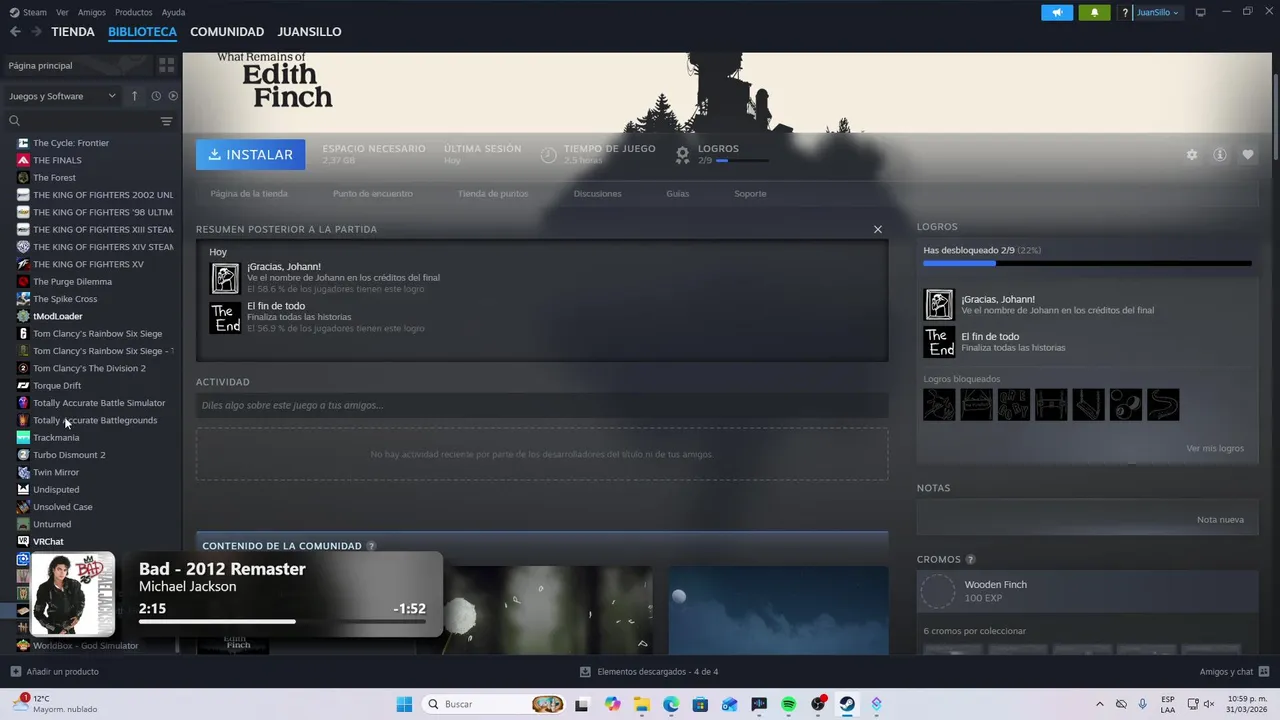Open the Productos menu
The width and height of the screenshot is (1280, 720).
coord(134,12)
